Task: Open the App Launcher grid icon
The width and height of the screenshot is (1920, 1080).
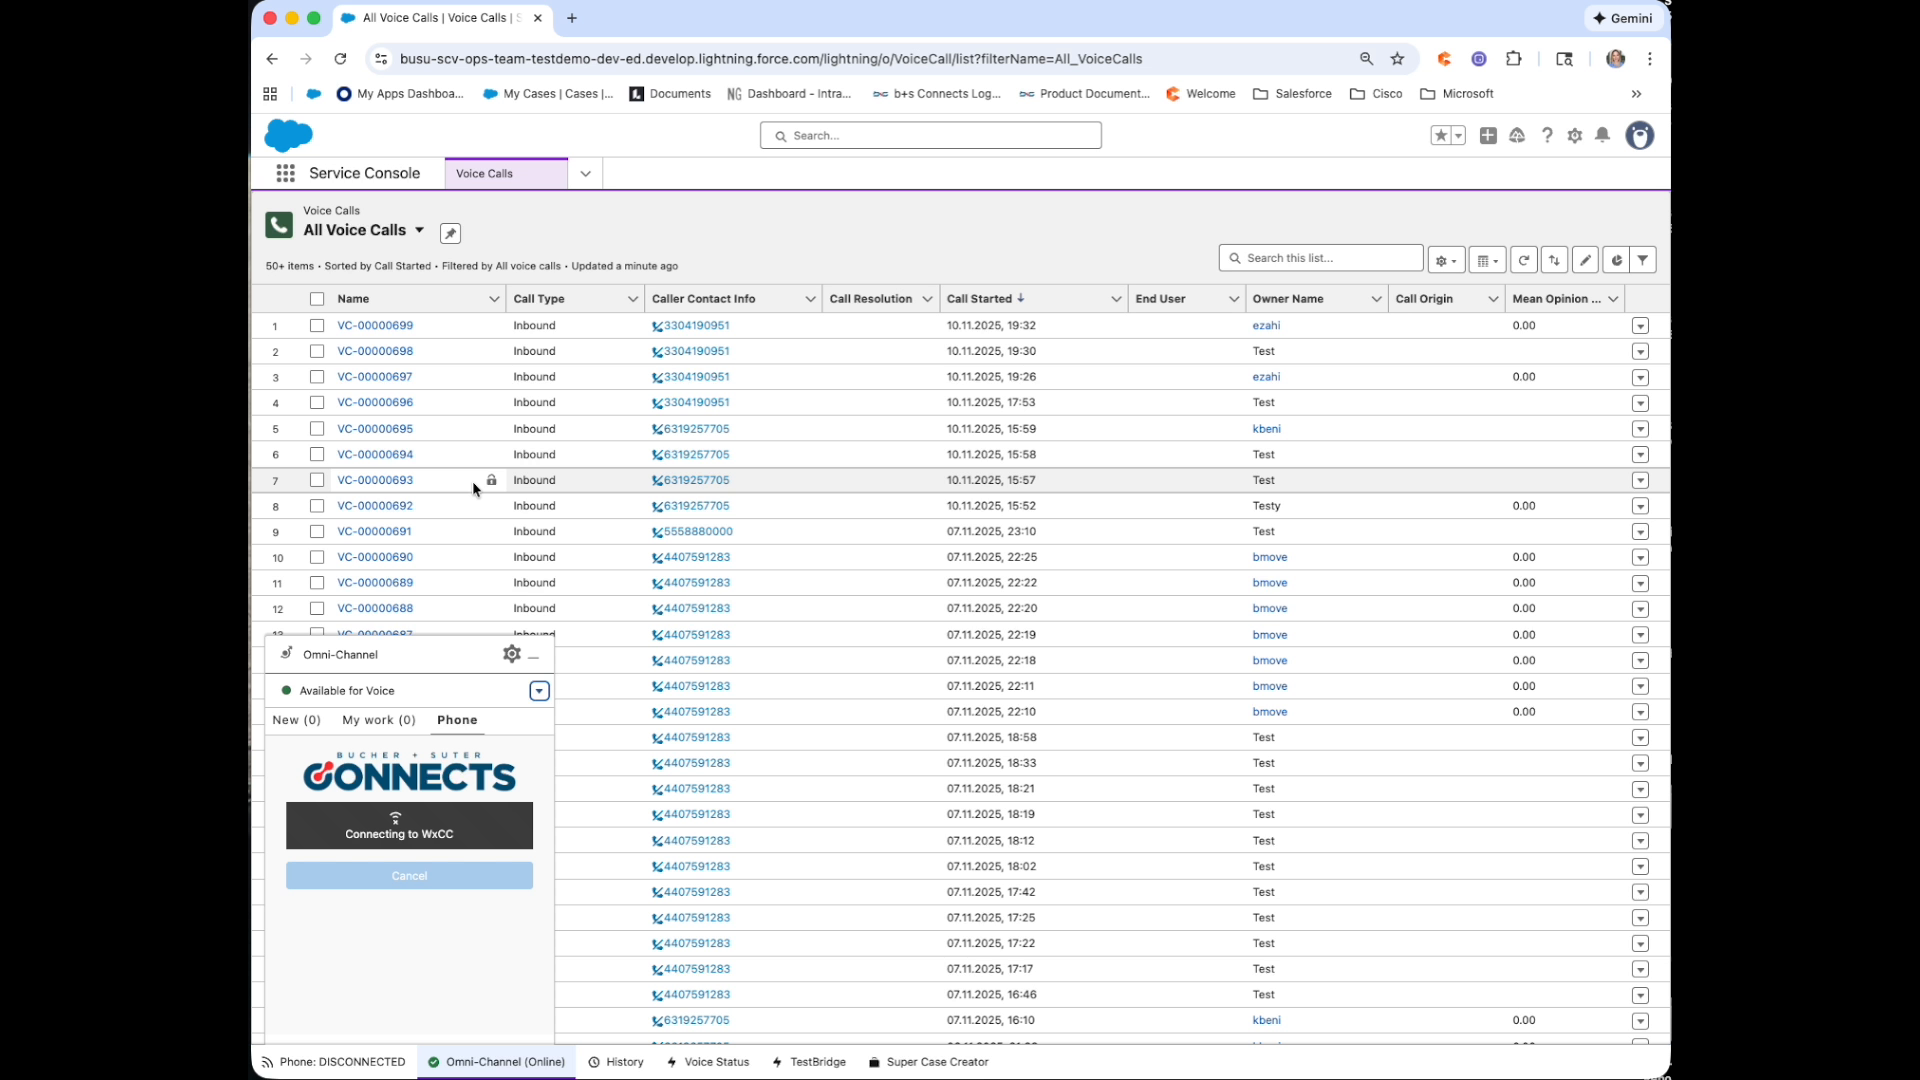Action: point(285,173)
